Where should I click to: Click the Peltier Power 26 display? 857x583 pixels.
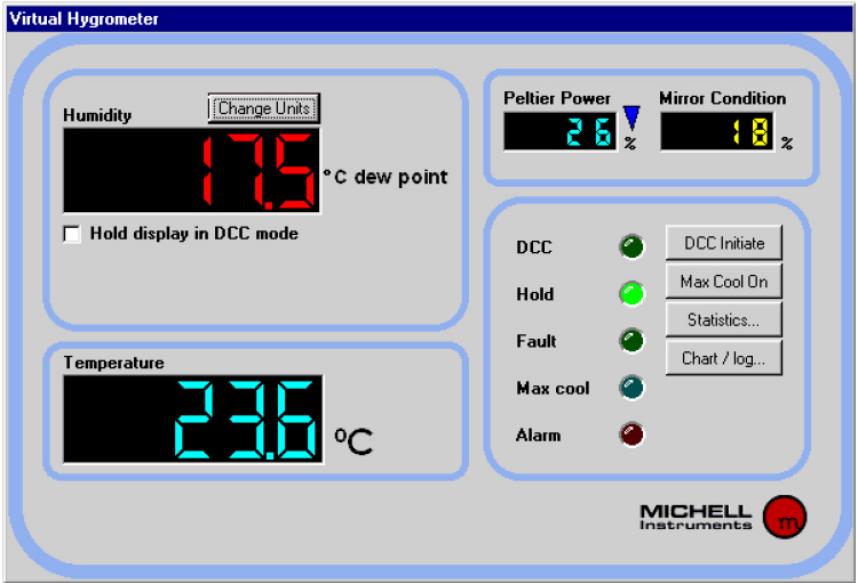560,131
